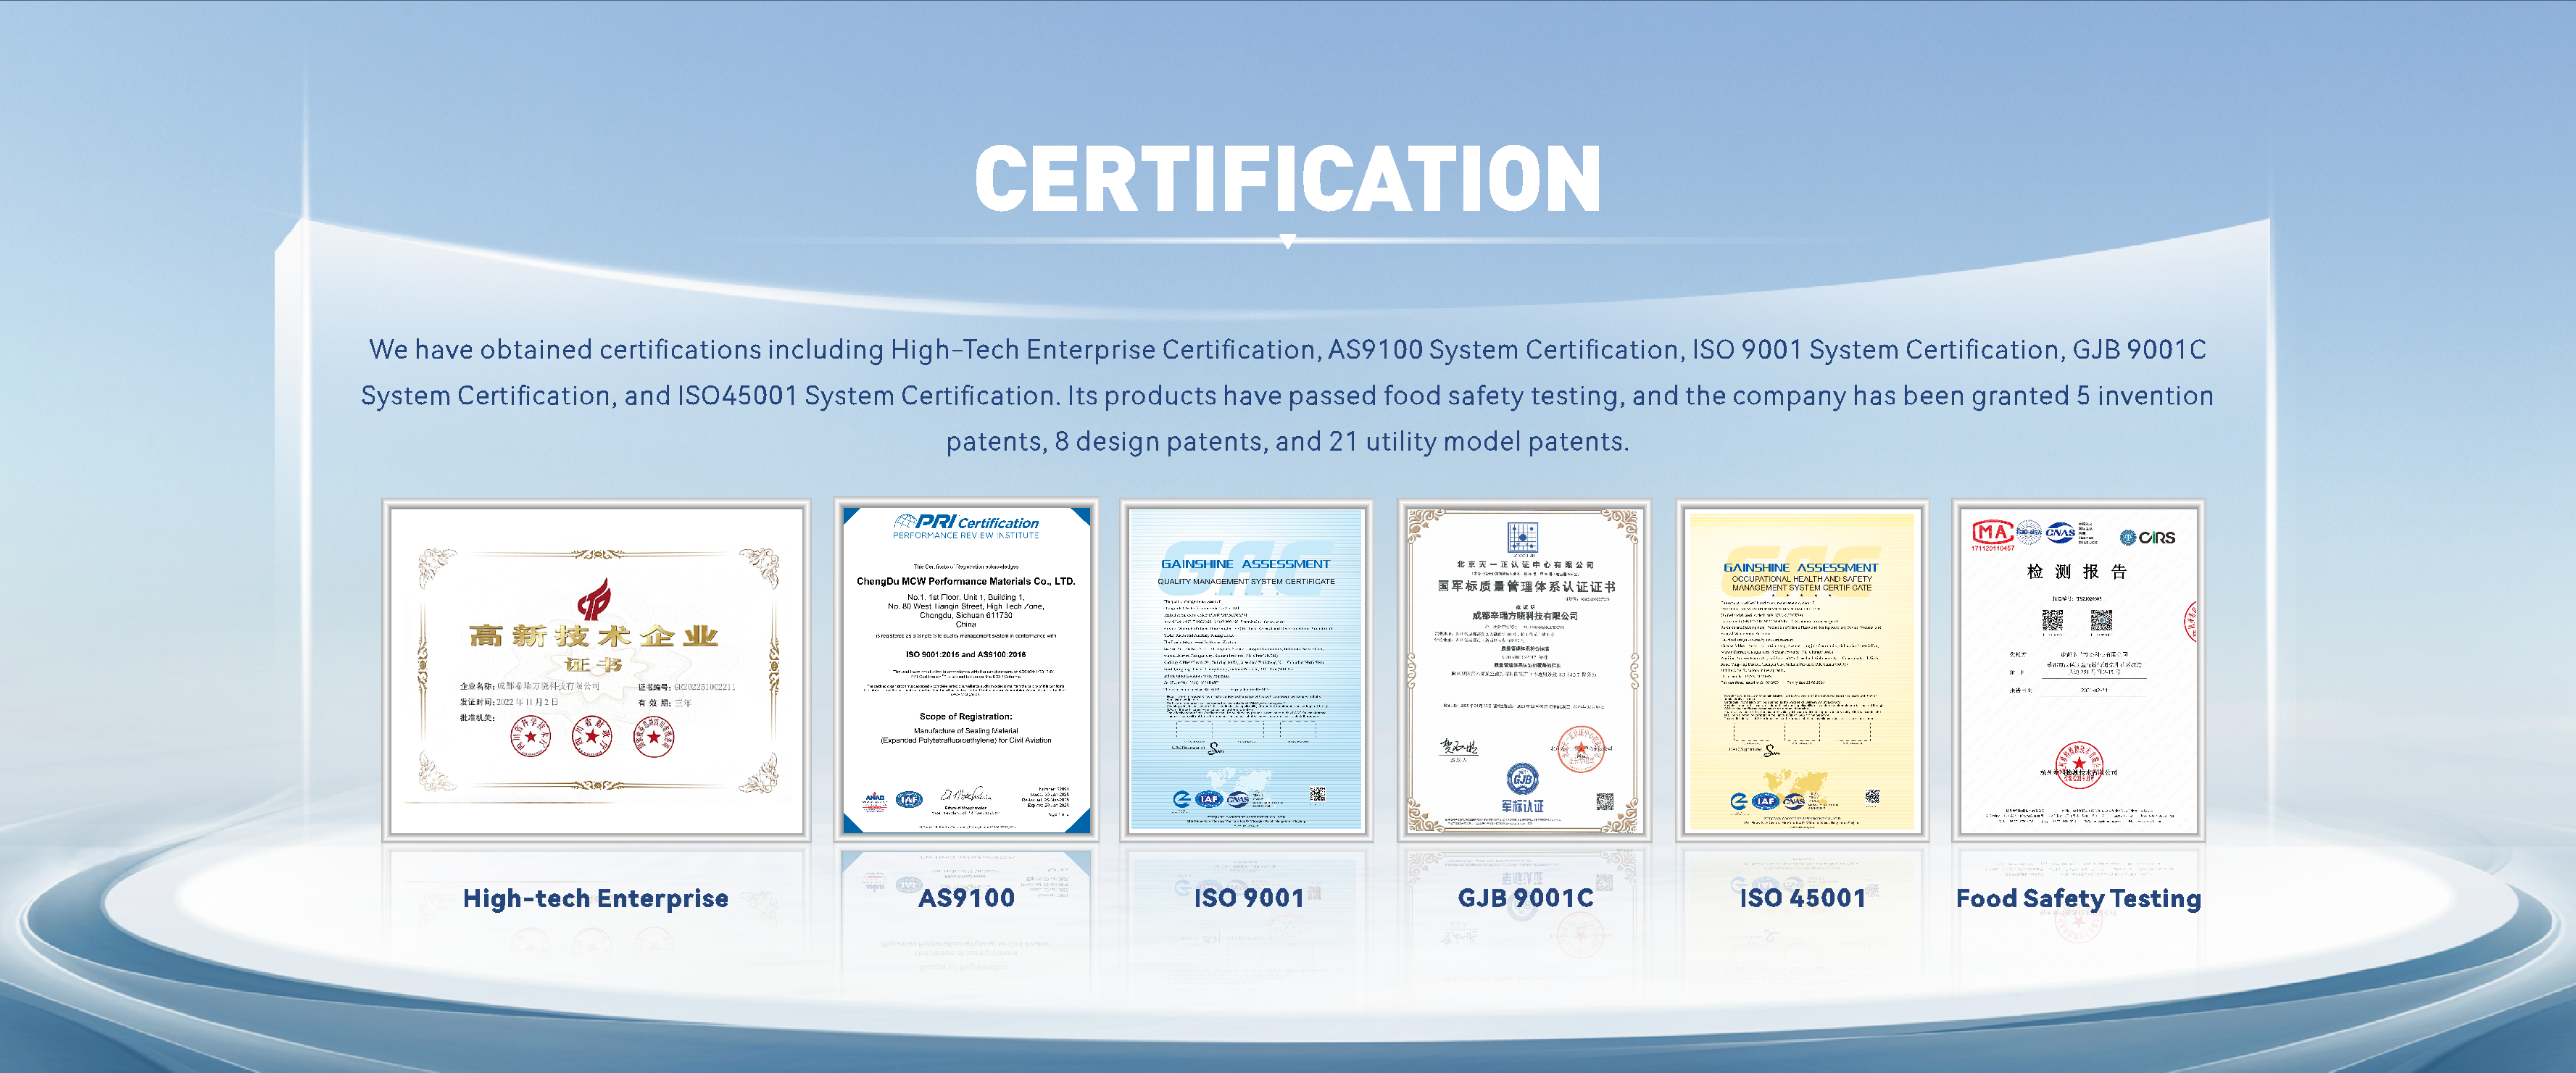Click the blue GJB emblem on the military certificate

coord(1522,778)
